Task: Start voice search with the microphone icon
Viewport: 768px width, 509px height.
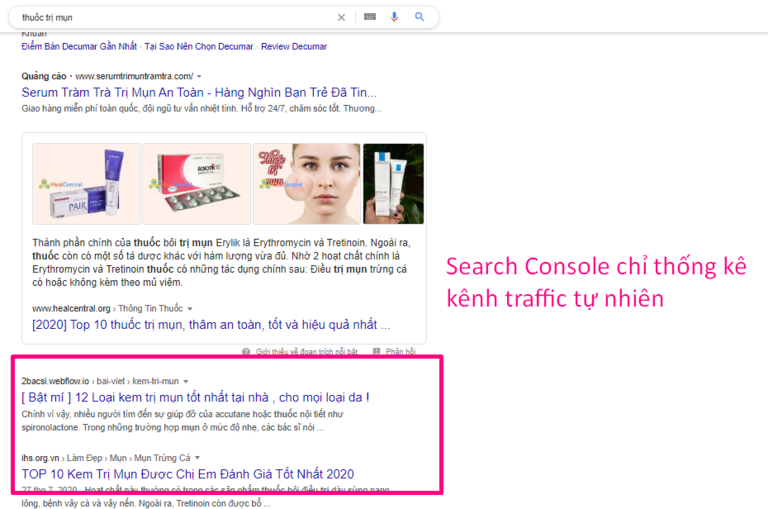Action: click(x=395, y=17)
